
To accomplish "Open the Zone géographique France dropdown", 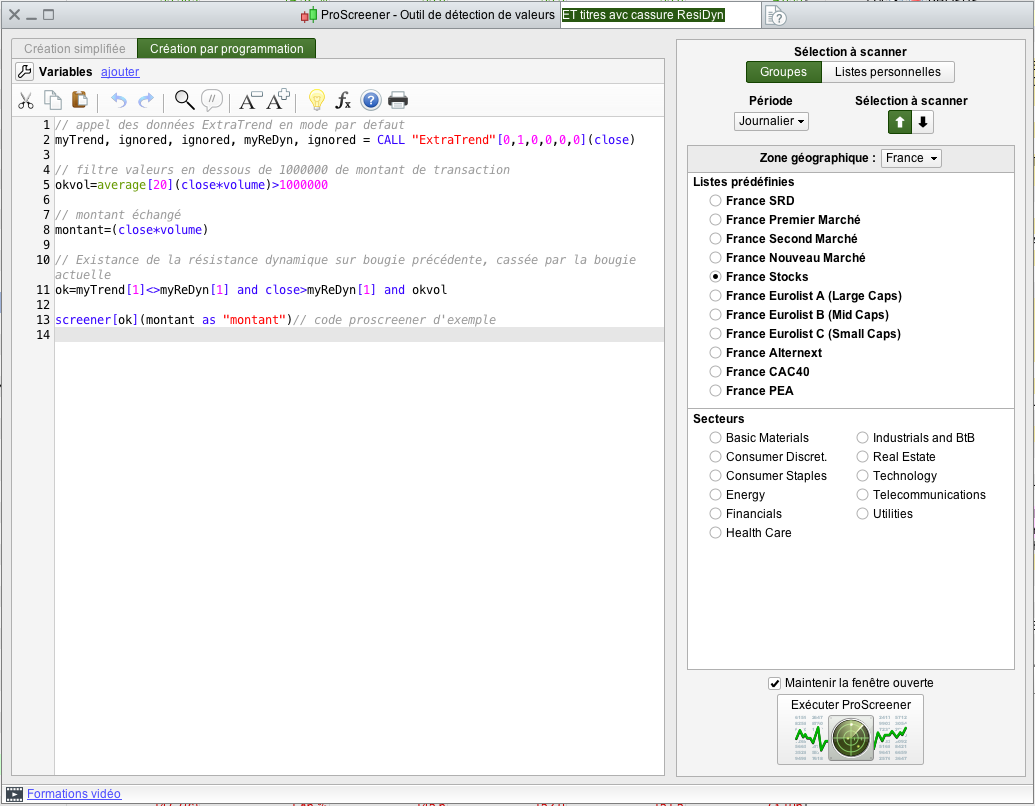I will coord(911,158).
